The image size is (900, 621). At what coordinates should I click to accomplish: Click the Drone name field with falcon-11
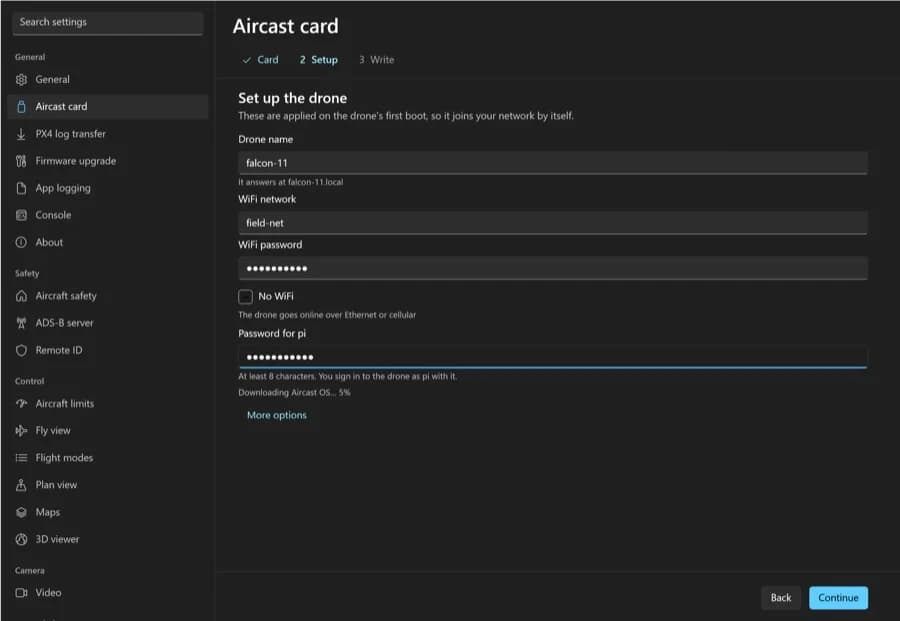[553, 163]
